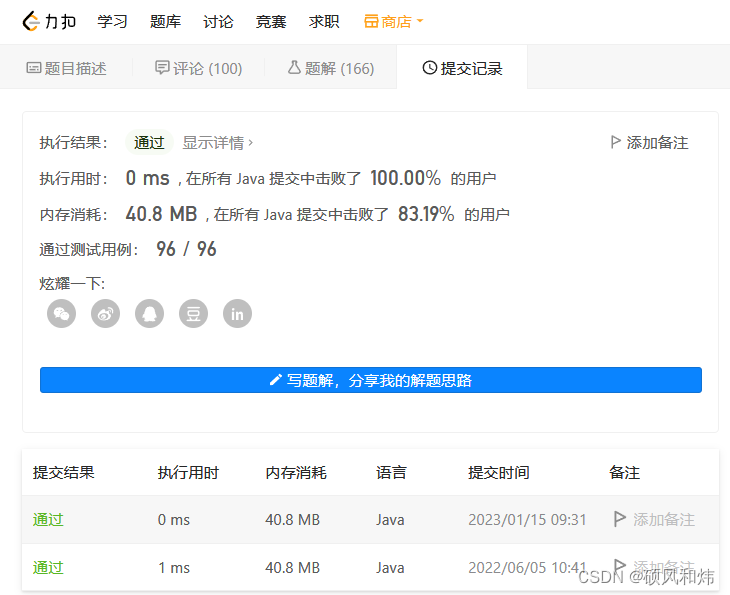The image size is (730, 595).
Task: Open the 通过 submission from 2022/06/05
Action: [48, 568]
